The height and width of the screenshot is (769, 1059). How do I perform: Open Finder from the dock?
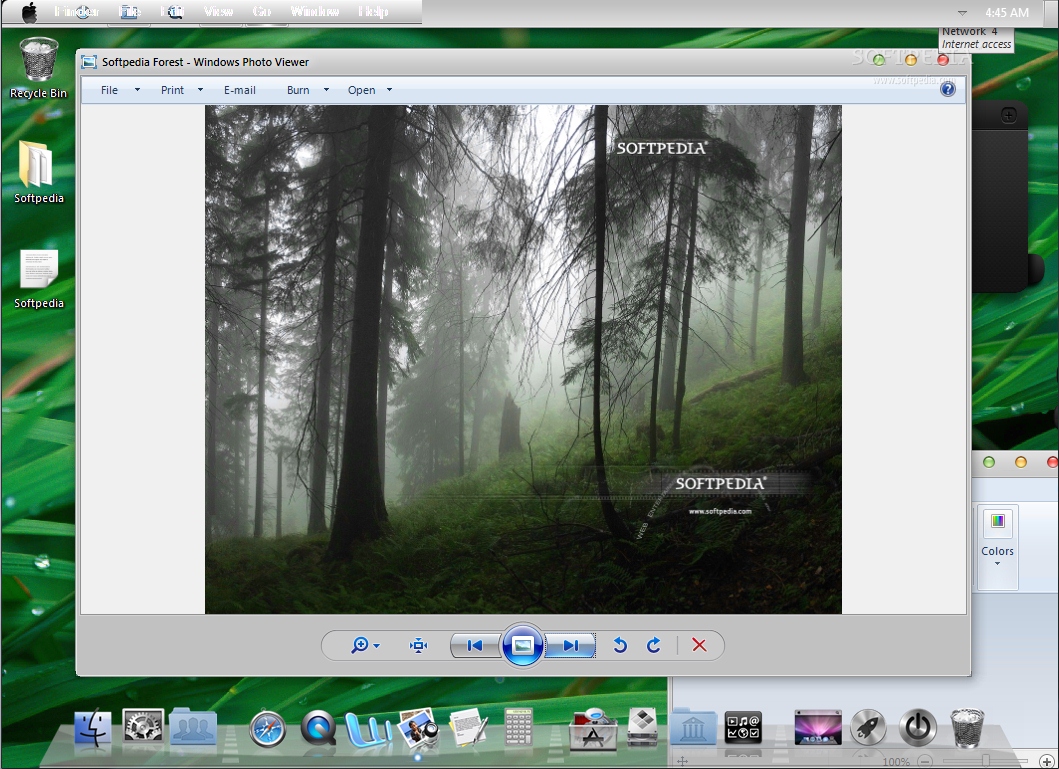coord(93,728)
